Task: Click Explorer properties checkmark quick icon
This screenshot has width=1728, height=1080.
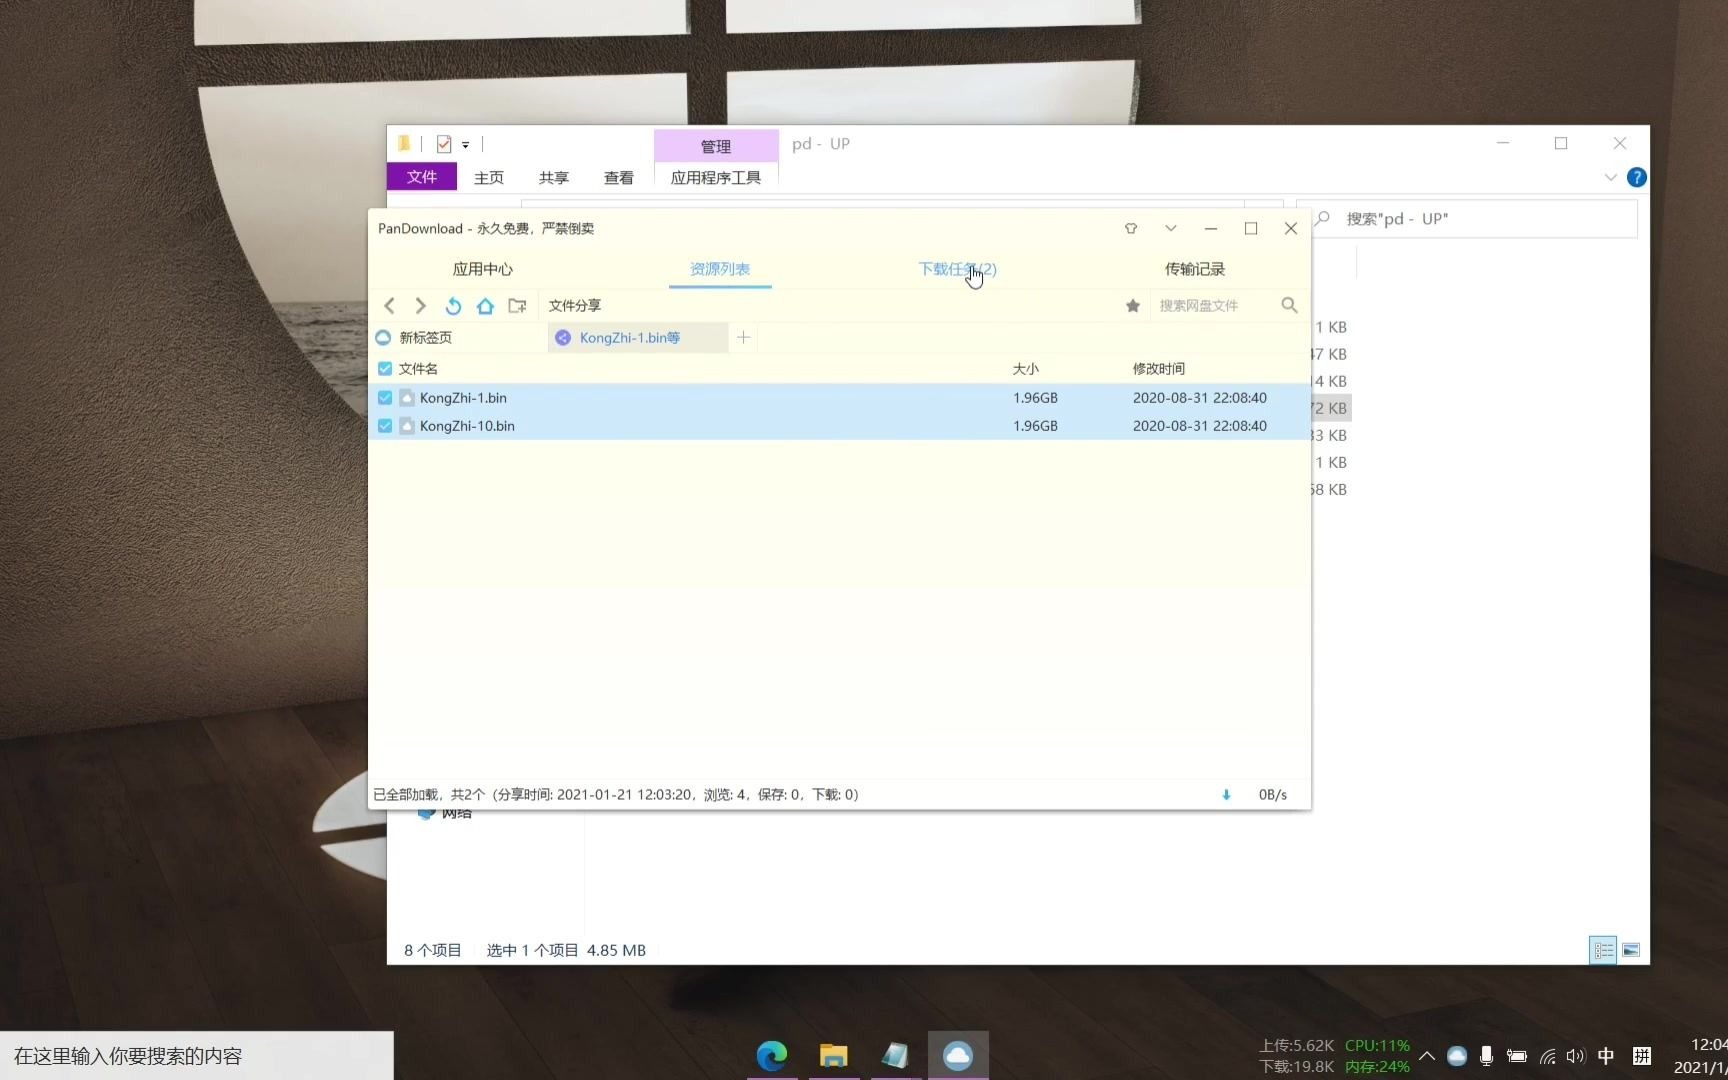Action: (x=444, y=144)
